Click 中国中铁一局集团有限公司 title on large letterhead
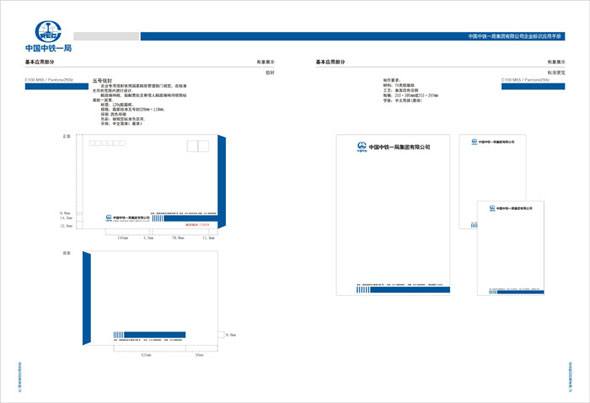This screenshot has height=403, width=590. coord(399,147)
